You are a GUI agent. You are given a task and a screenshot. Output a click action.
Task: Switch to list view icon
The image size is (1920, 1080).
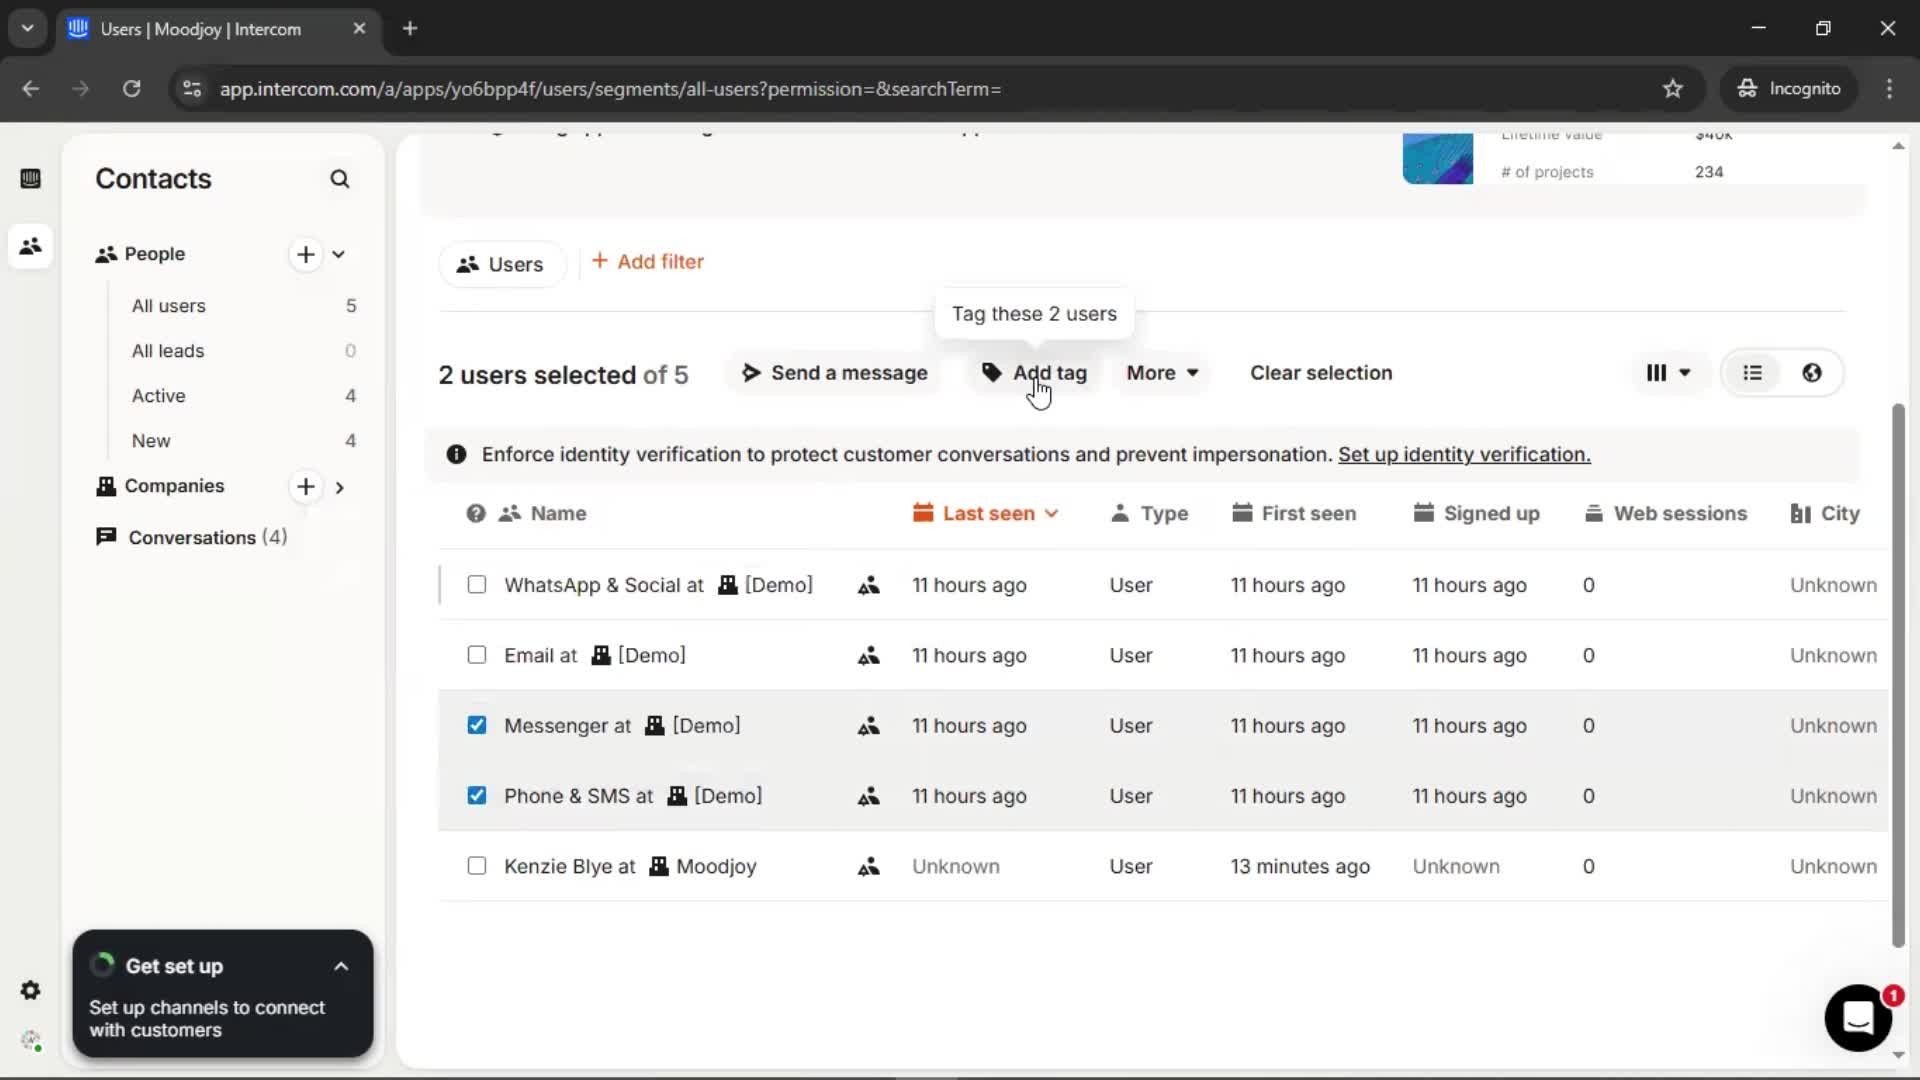(1753, 373)
